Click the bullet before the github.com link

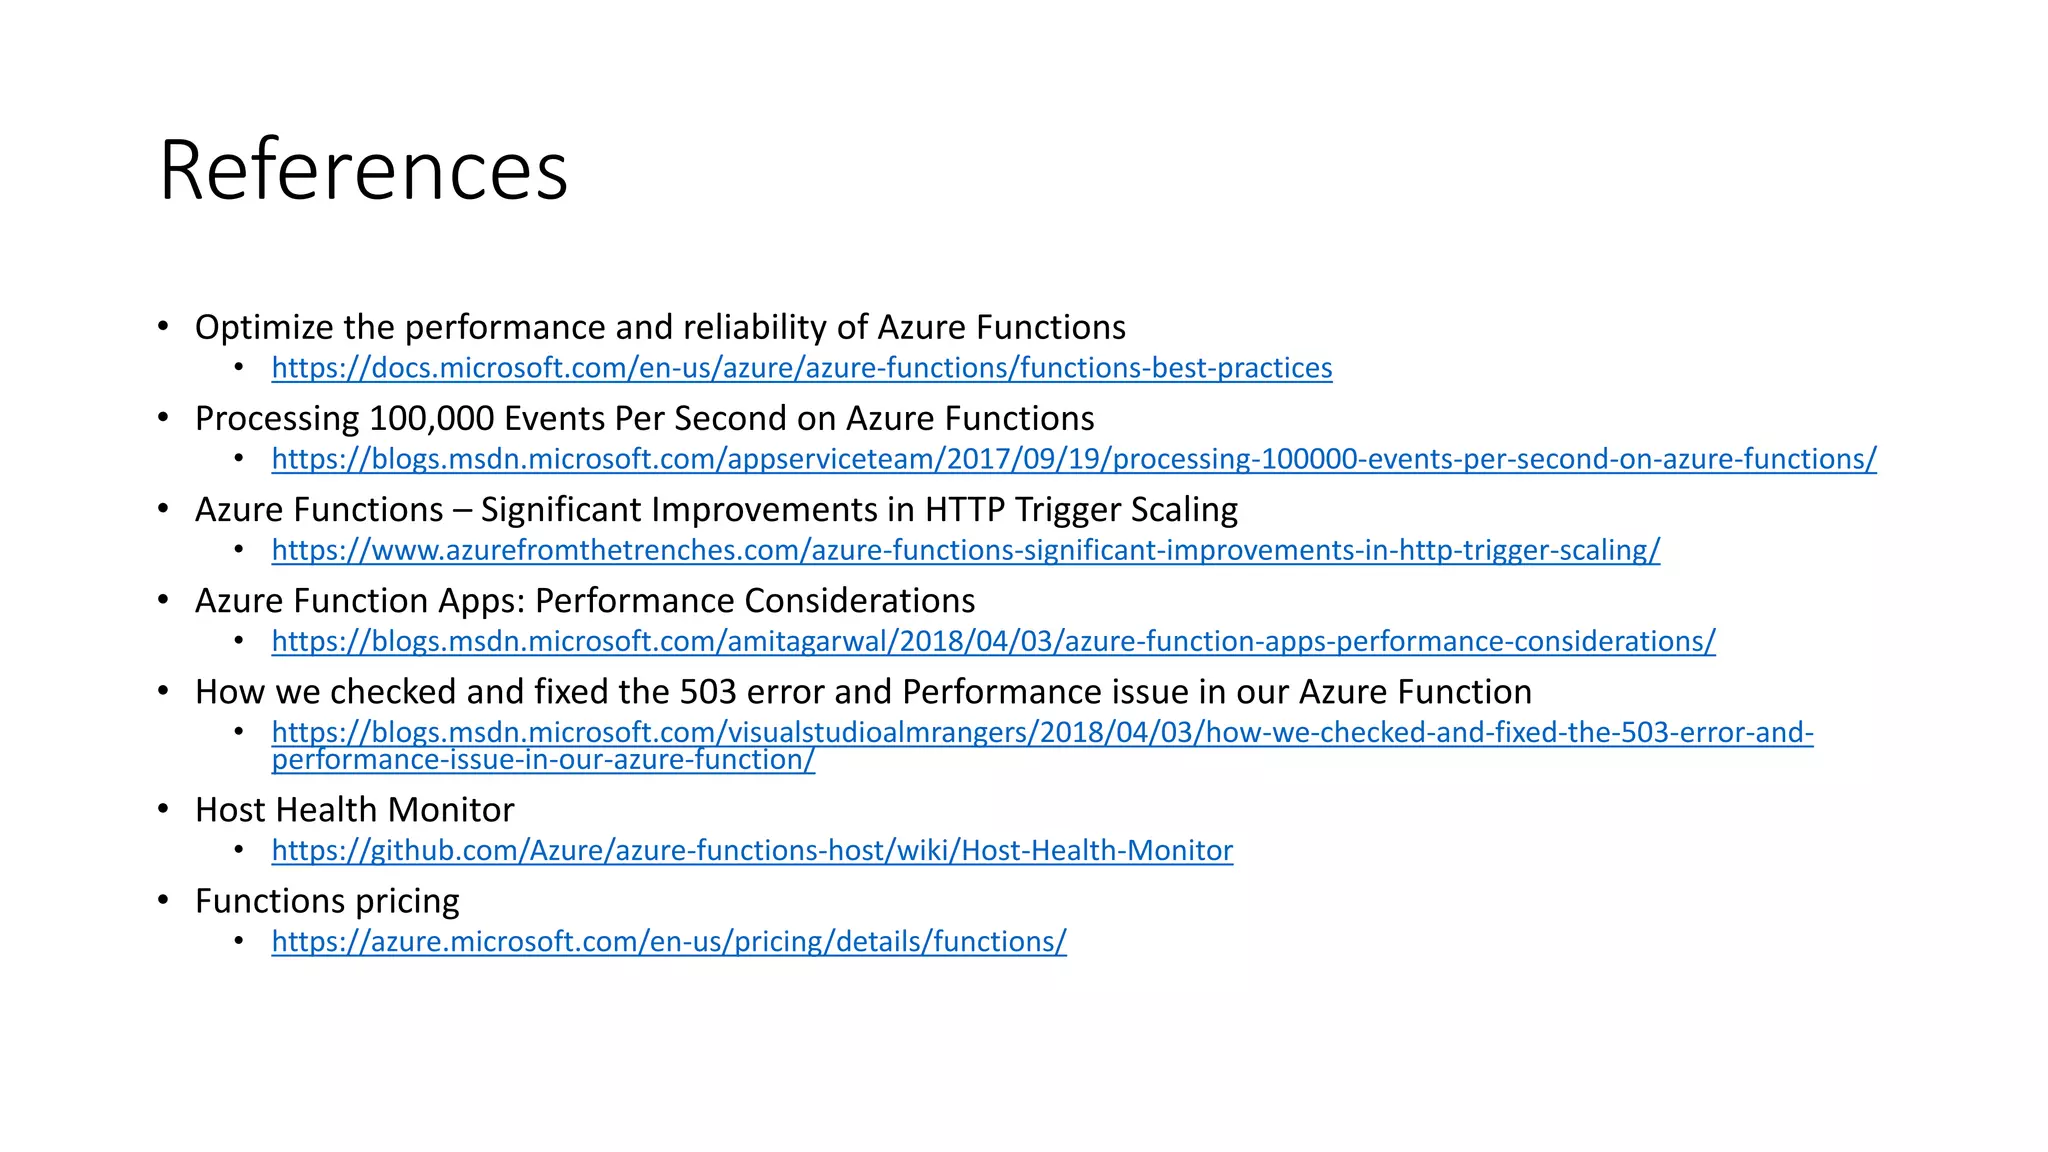tap(239, 850)
